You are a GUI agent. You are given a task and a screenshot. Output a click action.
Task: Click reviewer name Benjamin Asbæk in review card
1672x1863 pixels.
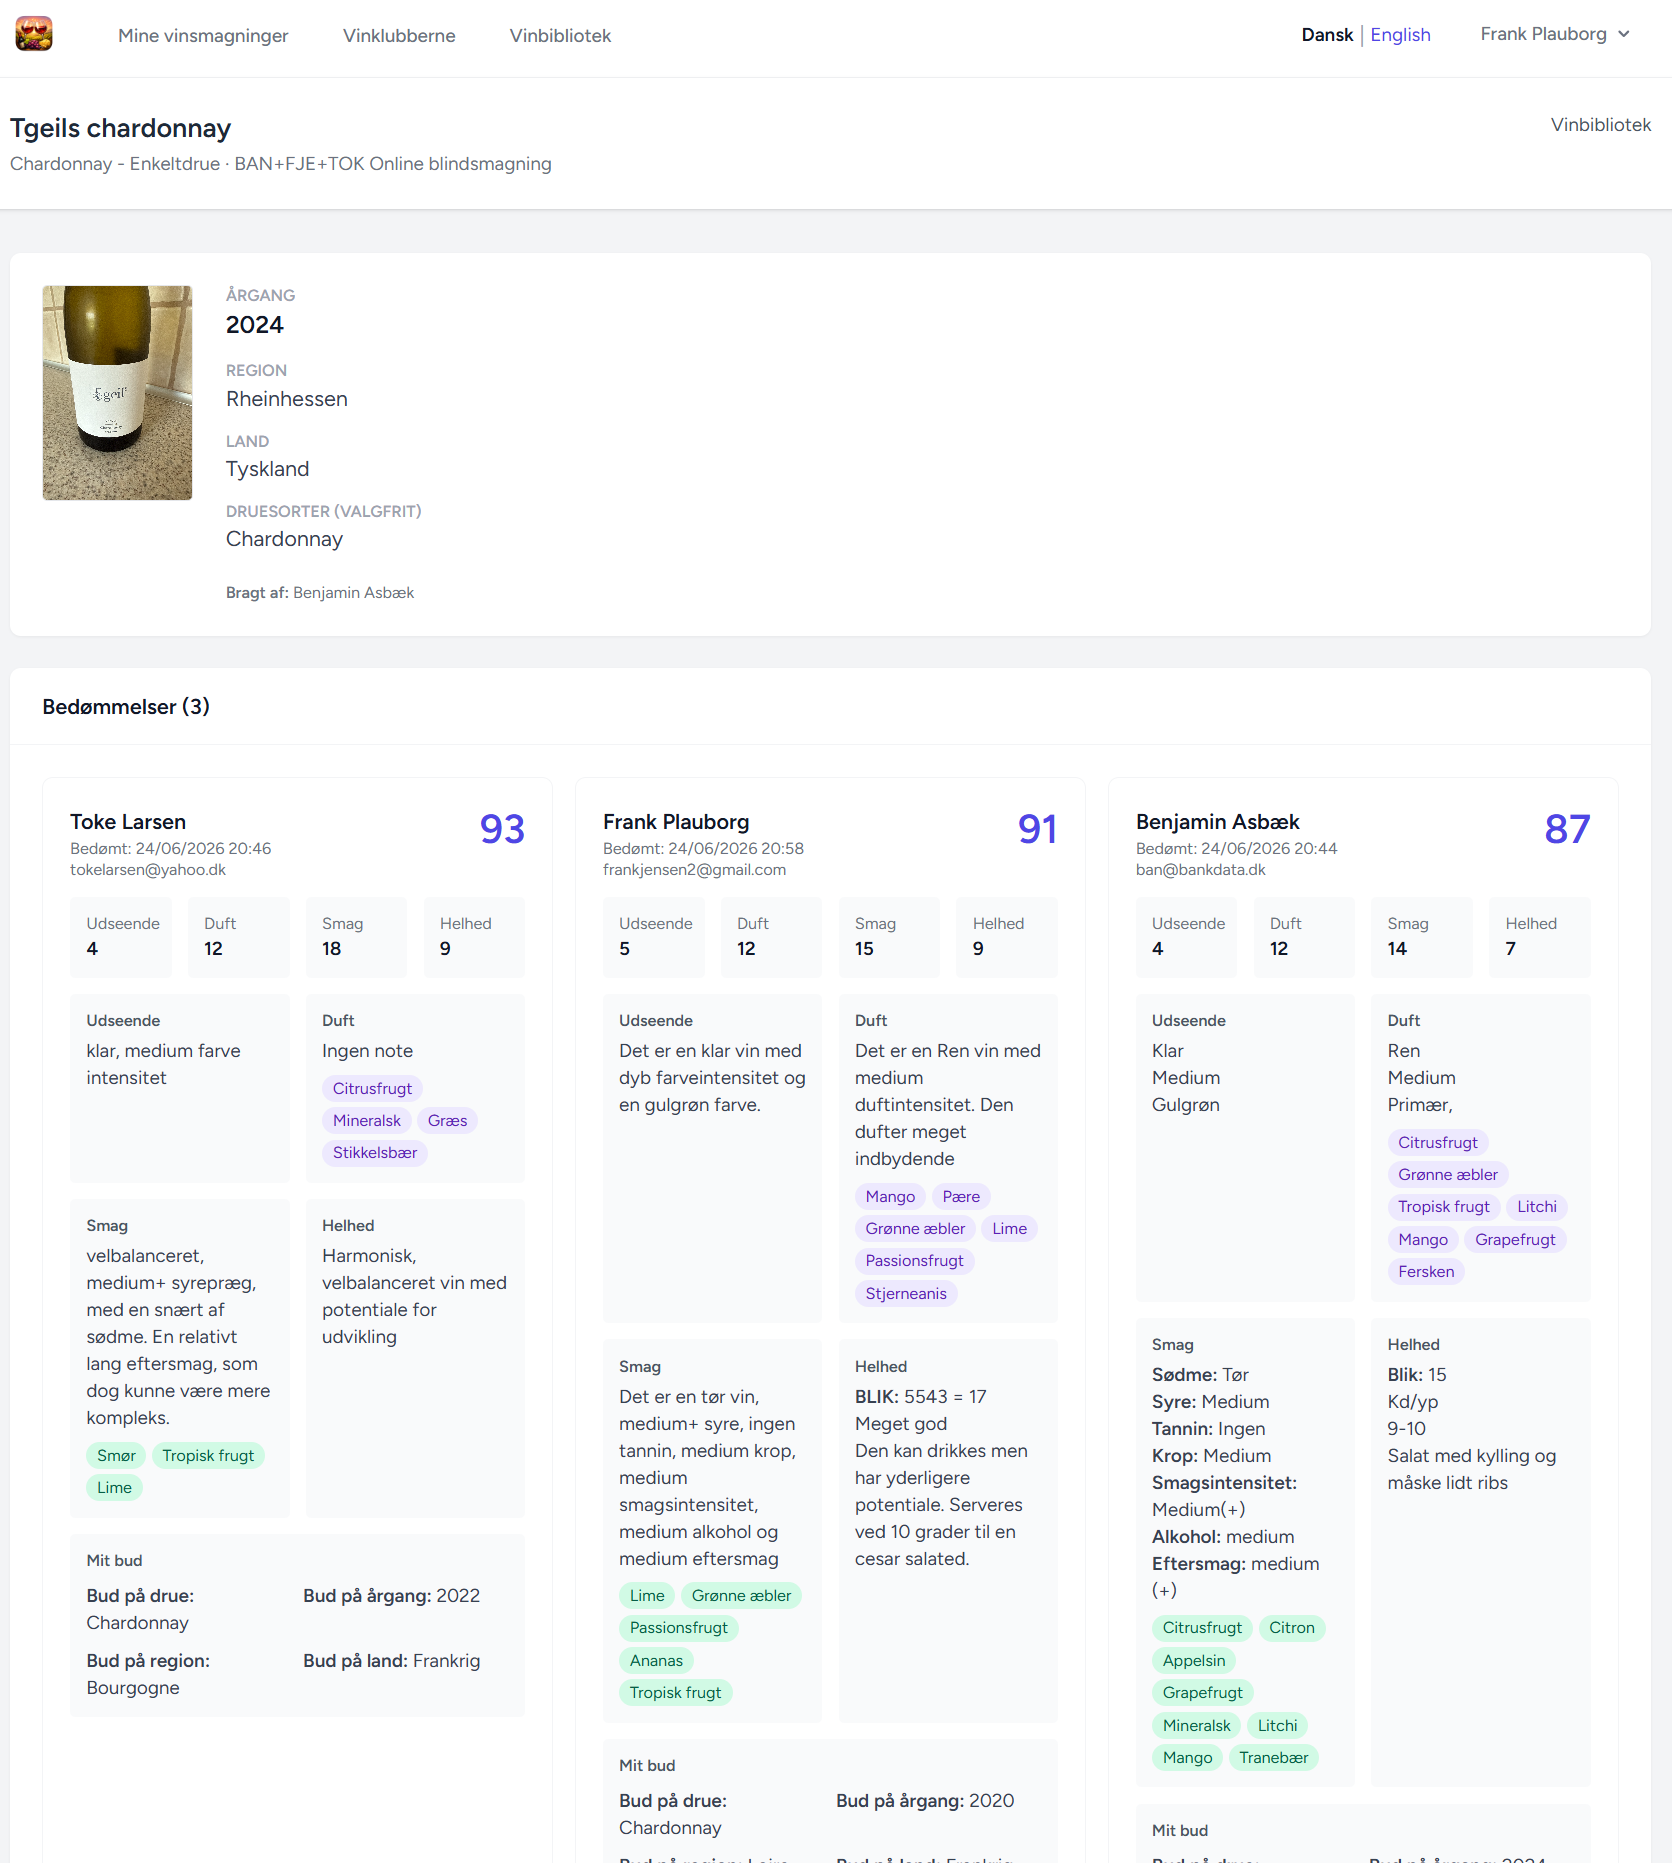coord(1217,822)
